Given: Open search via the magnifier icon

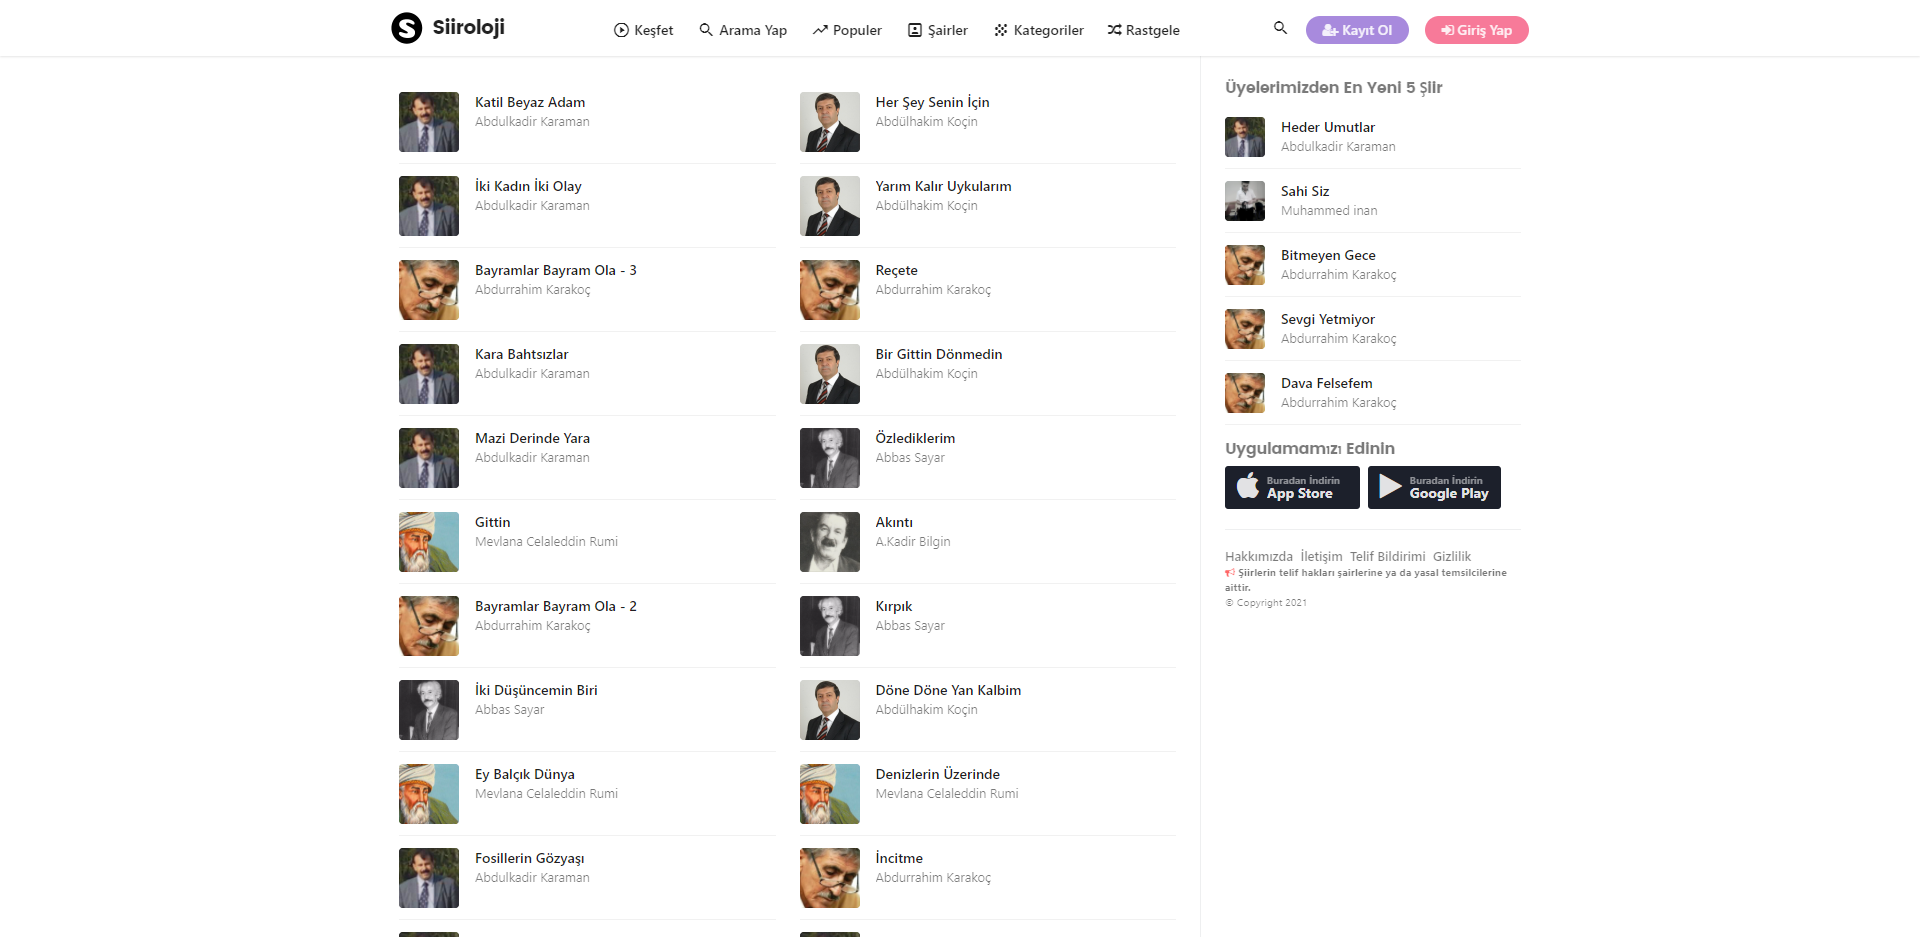Looking at the screenshot, I should click(1280, 28).
